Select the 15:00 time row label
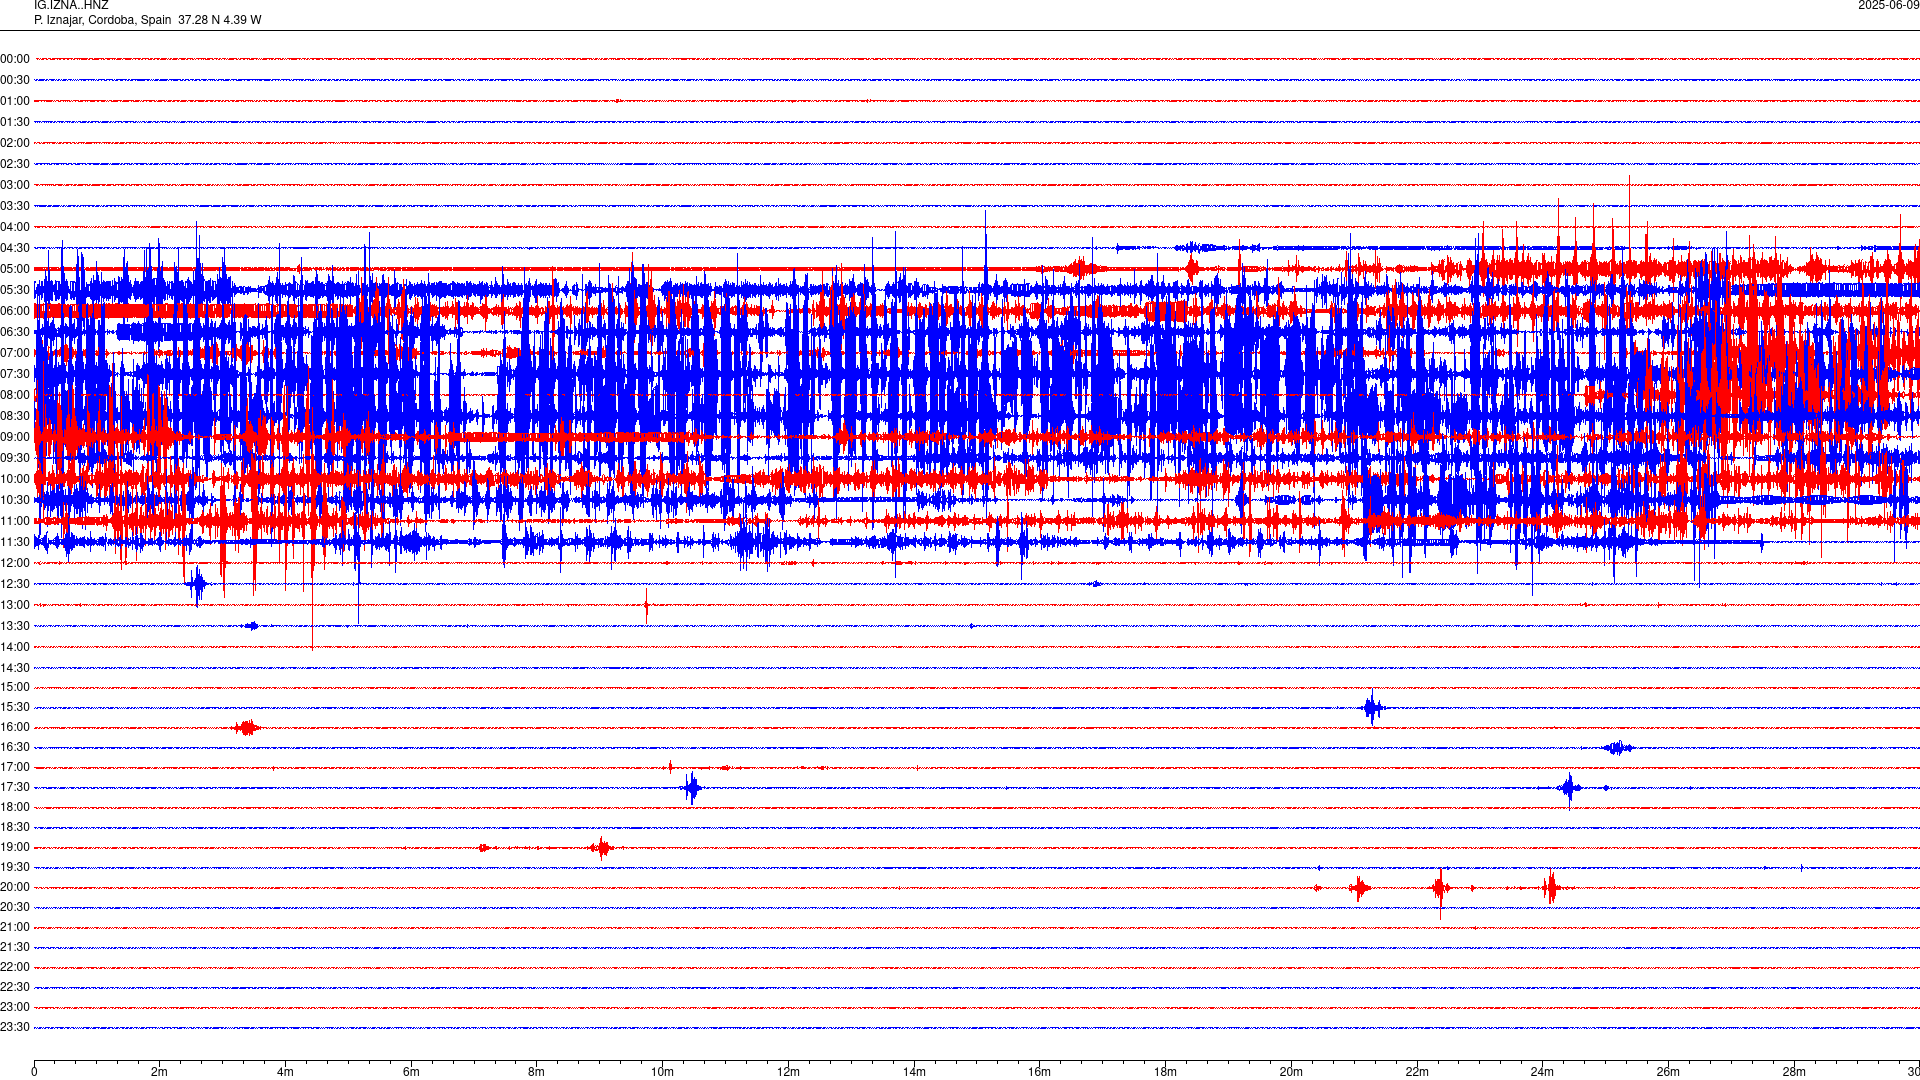The image size is (1920, 1080). (15, 687)
